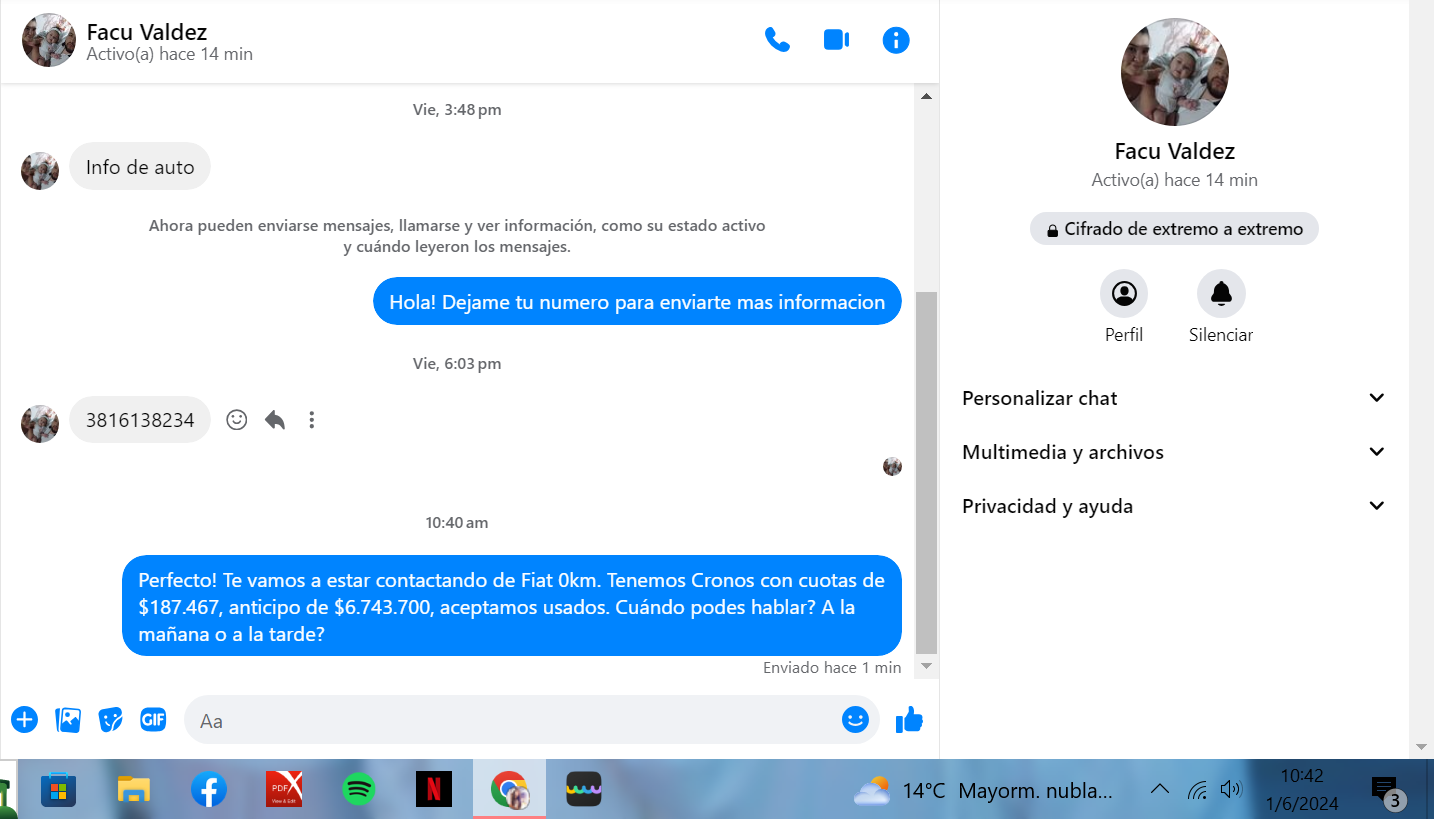Open the black wave-logo app on taskbar
Image resolution: width=1434 pixels, height=819 pixels.
click(x=584, y=790)
